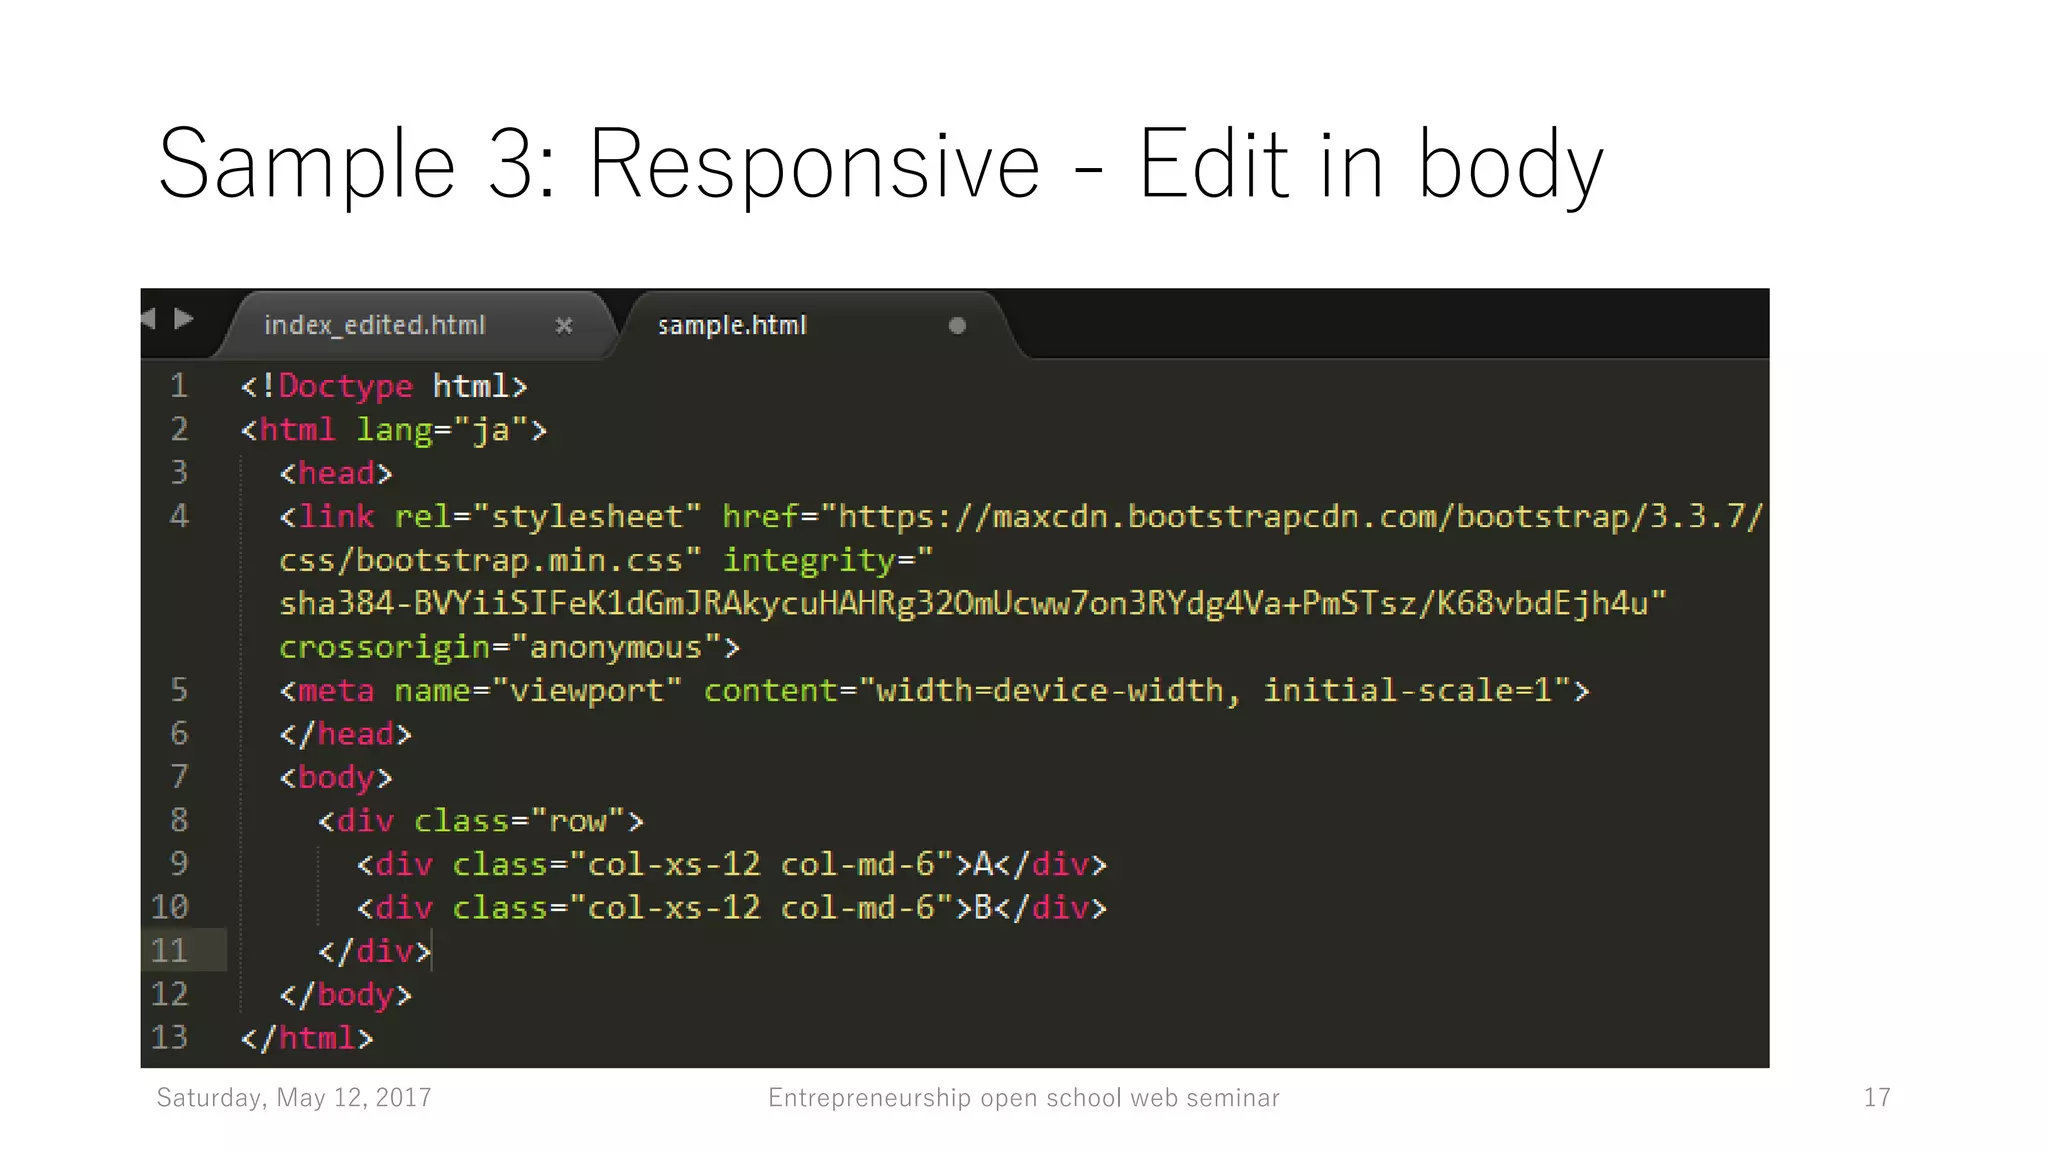2048x1152 pixels.
Task: Click line number 11 in the gutter
Action: point(170,950)
